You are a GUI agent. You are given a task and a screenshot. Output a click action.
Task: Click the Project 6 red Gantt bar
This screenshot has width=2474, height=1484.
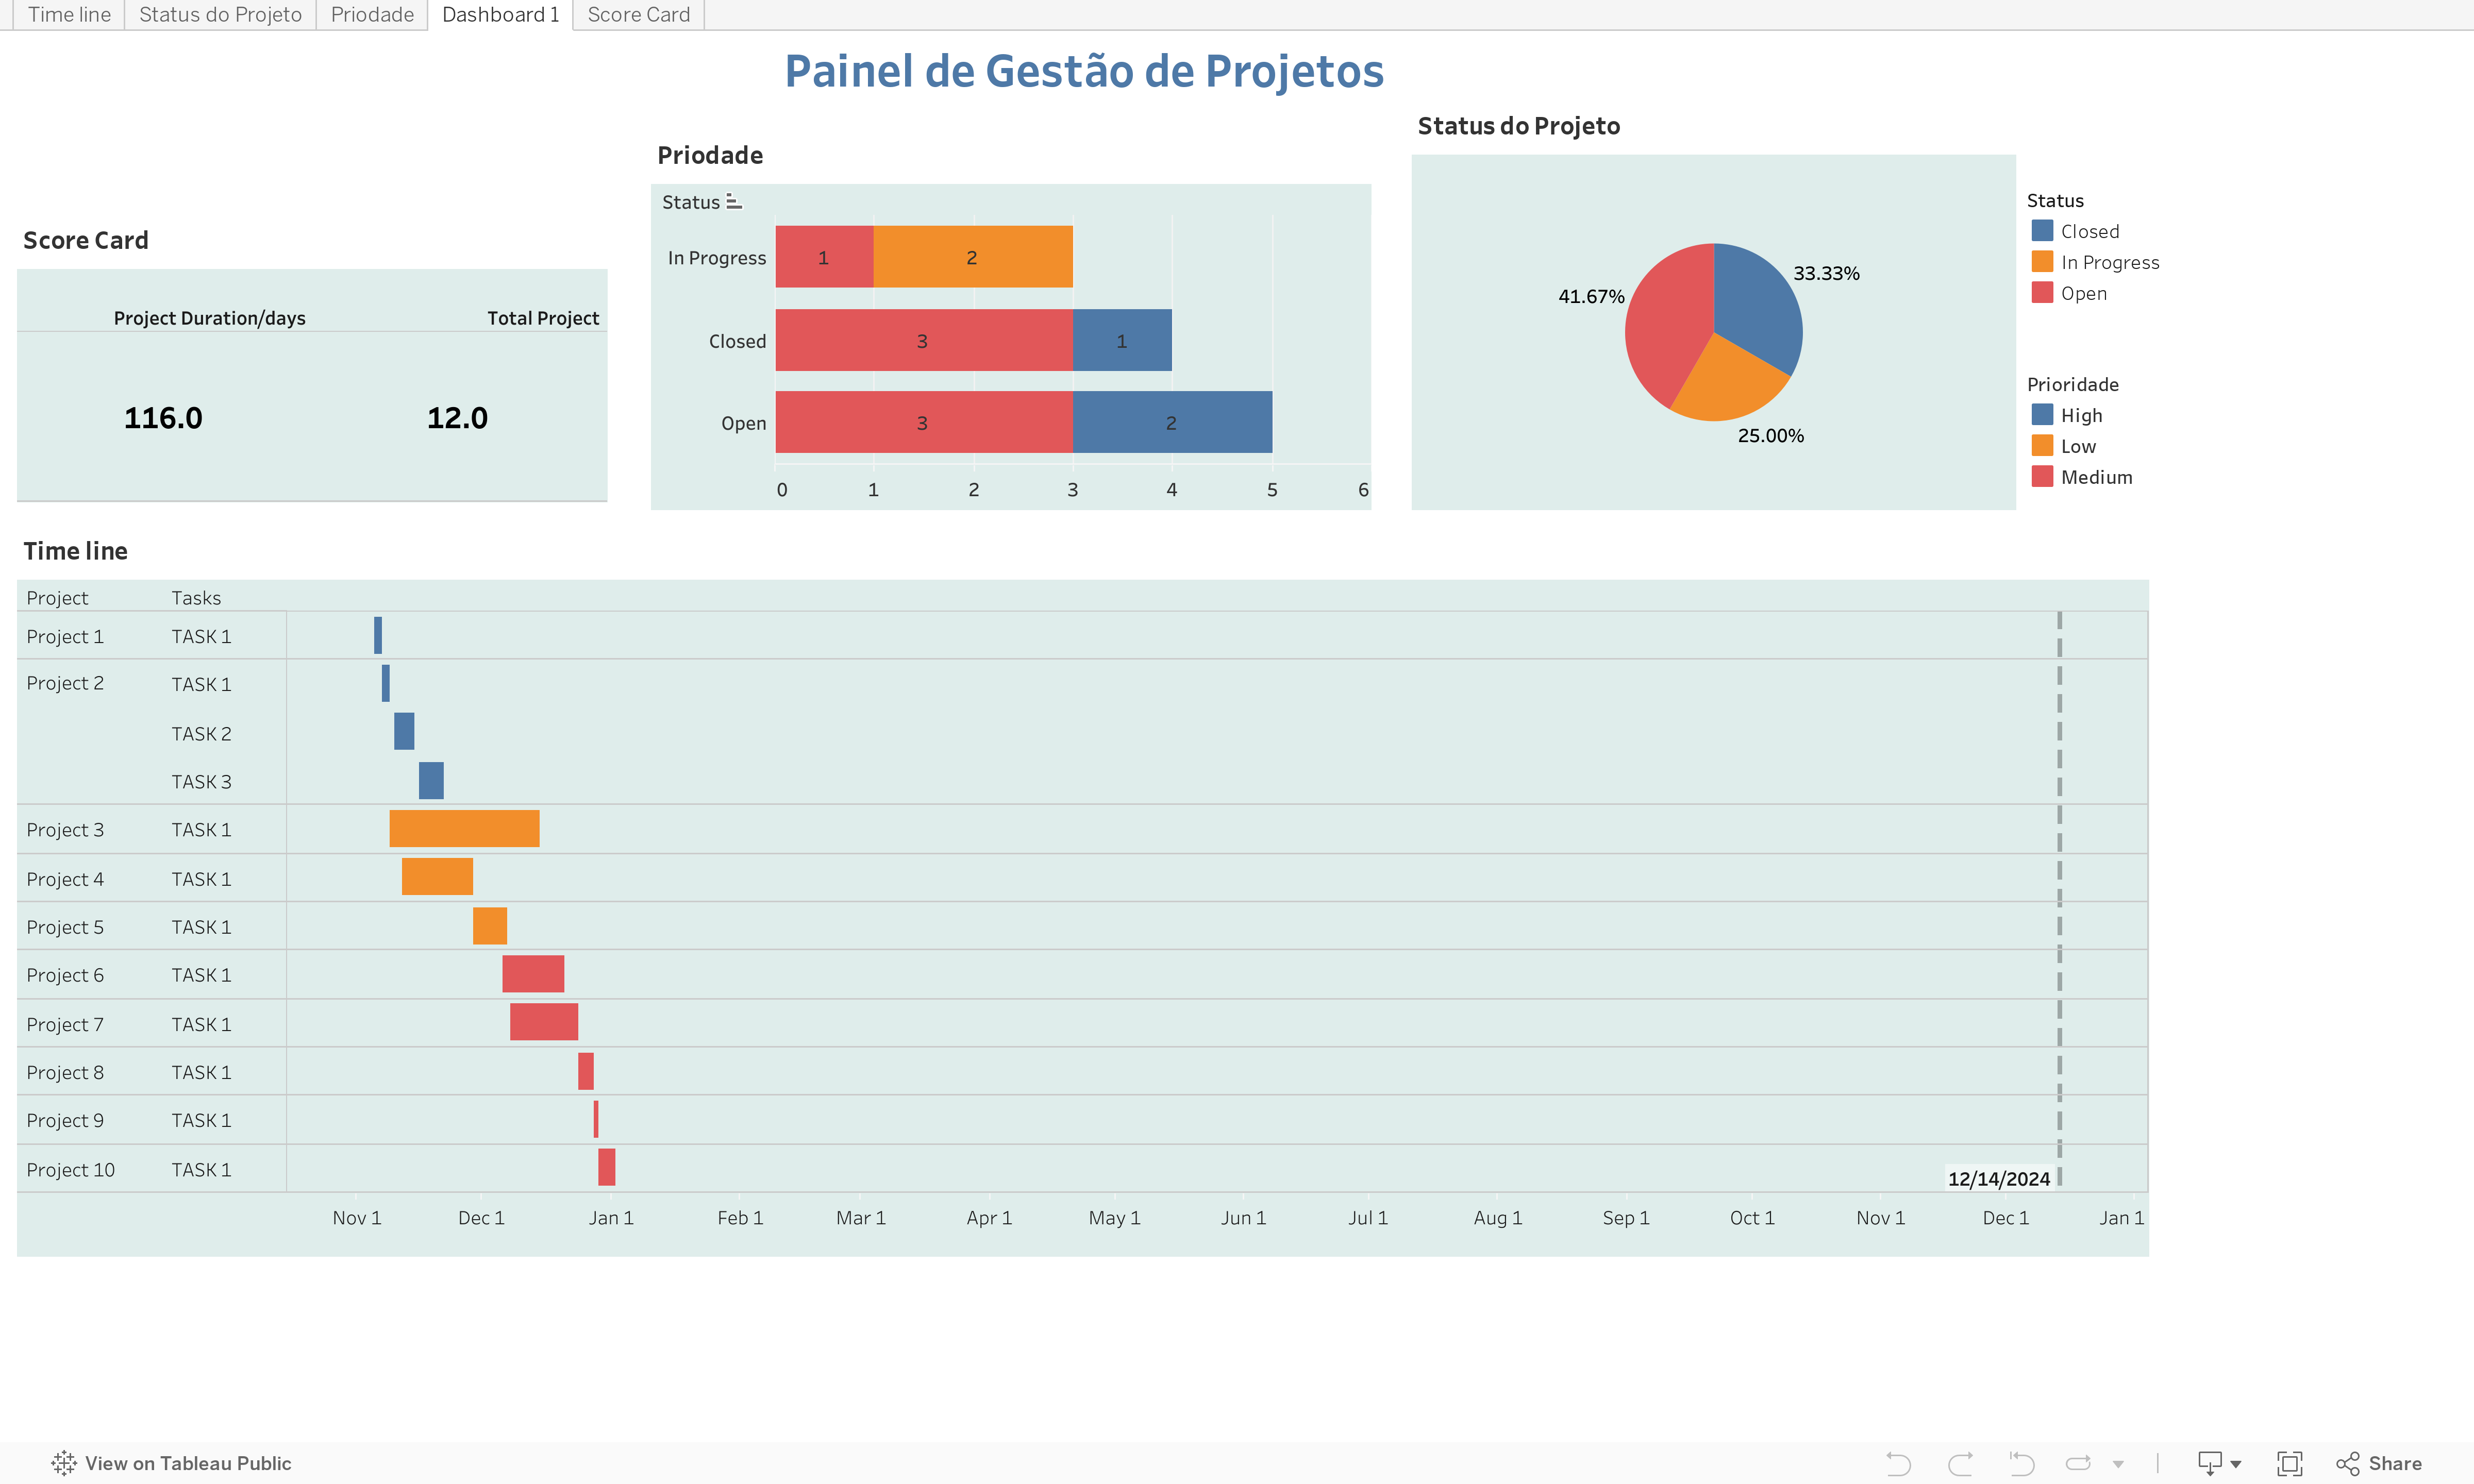tap(533, 974)
